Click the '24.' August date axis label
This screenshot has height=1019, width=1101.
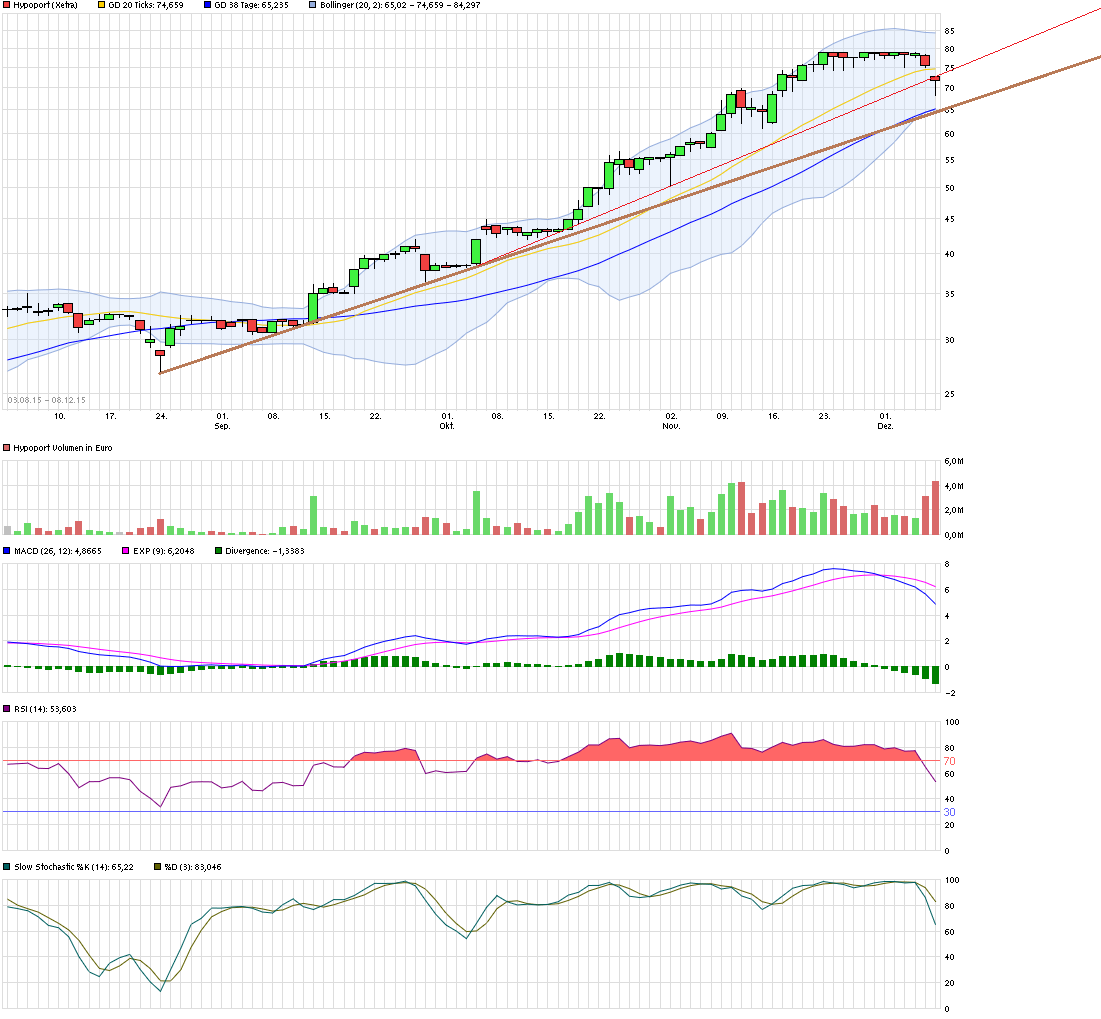click(161, 416)
